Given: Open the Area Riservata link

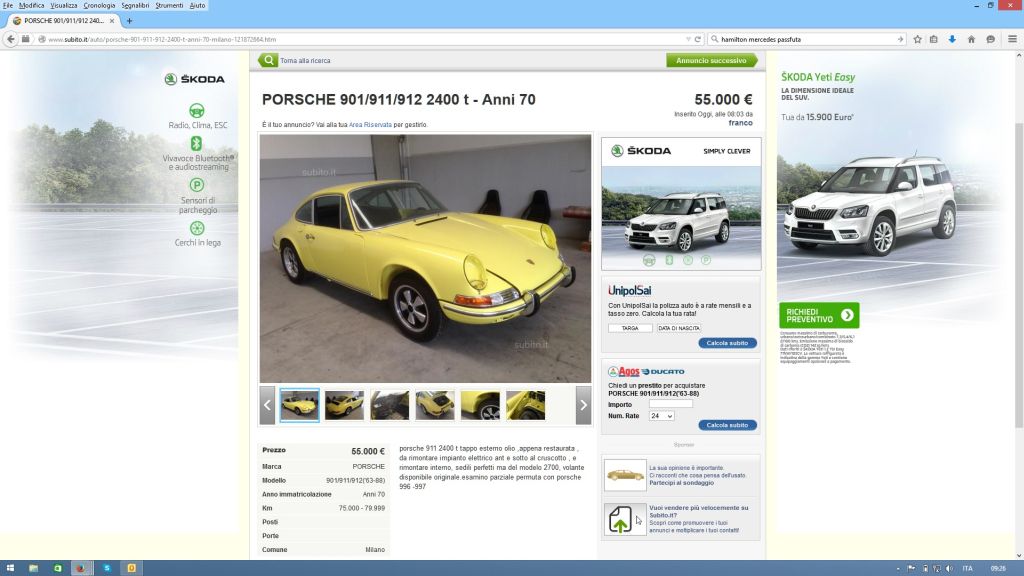Looking at the screenshot, I should coord(370,125).
